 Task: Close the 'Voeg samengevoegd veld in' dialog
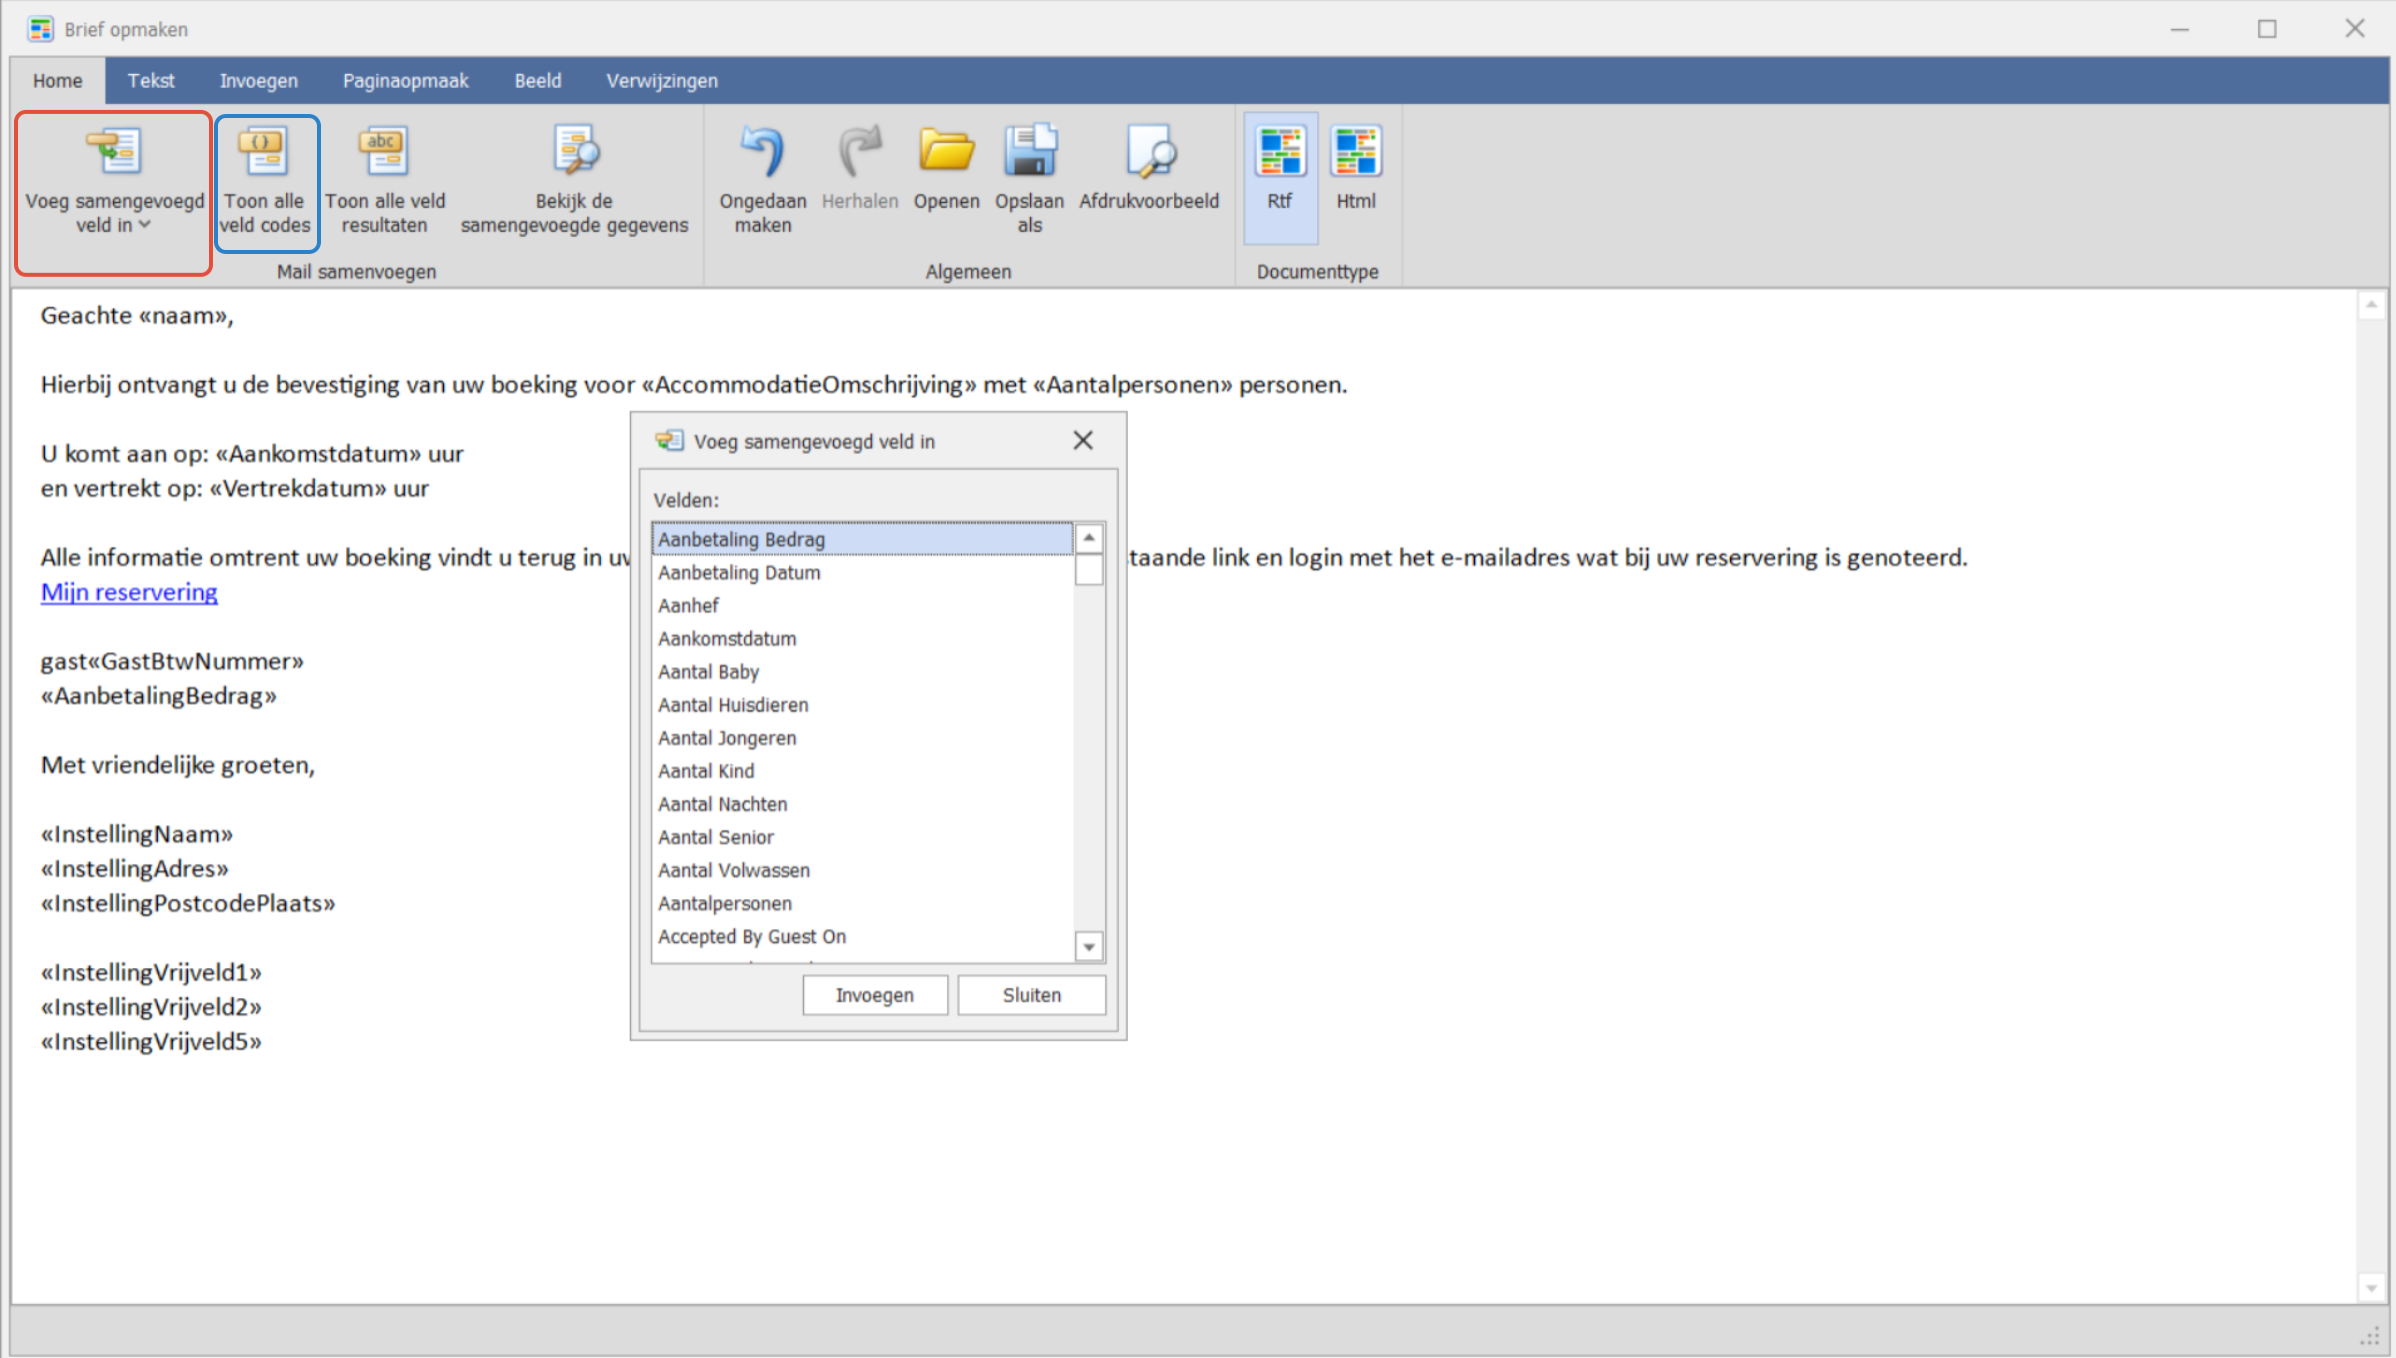(x=1082, y=441)
